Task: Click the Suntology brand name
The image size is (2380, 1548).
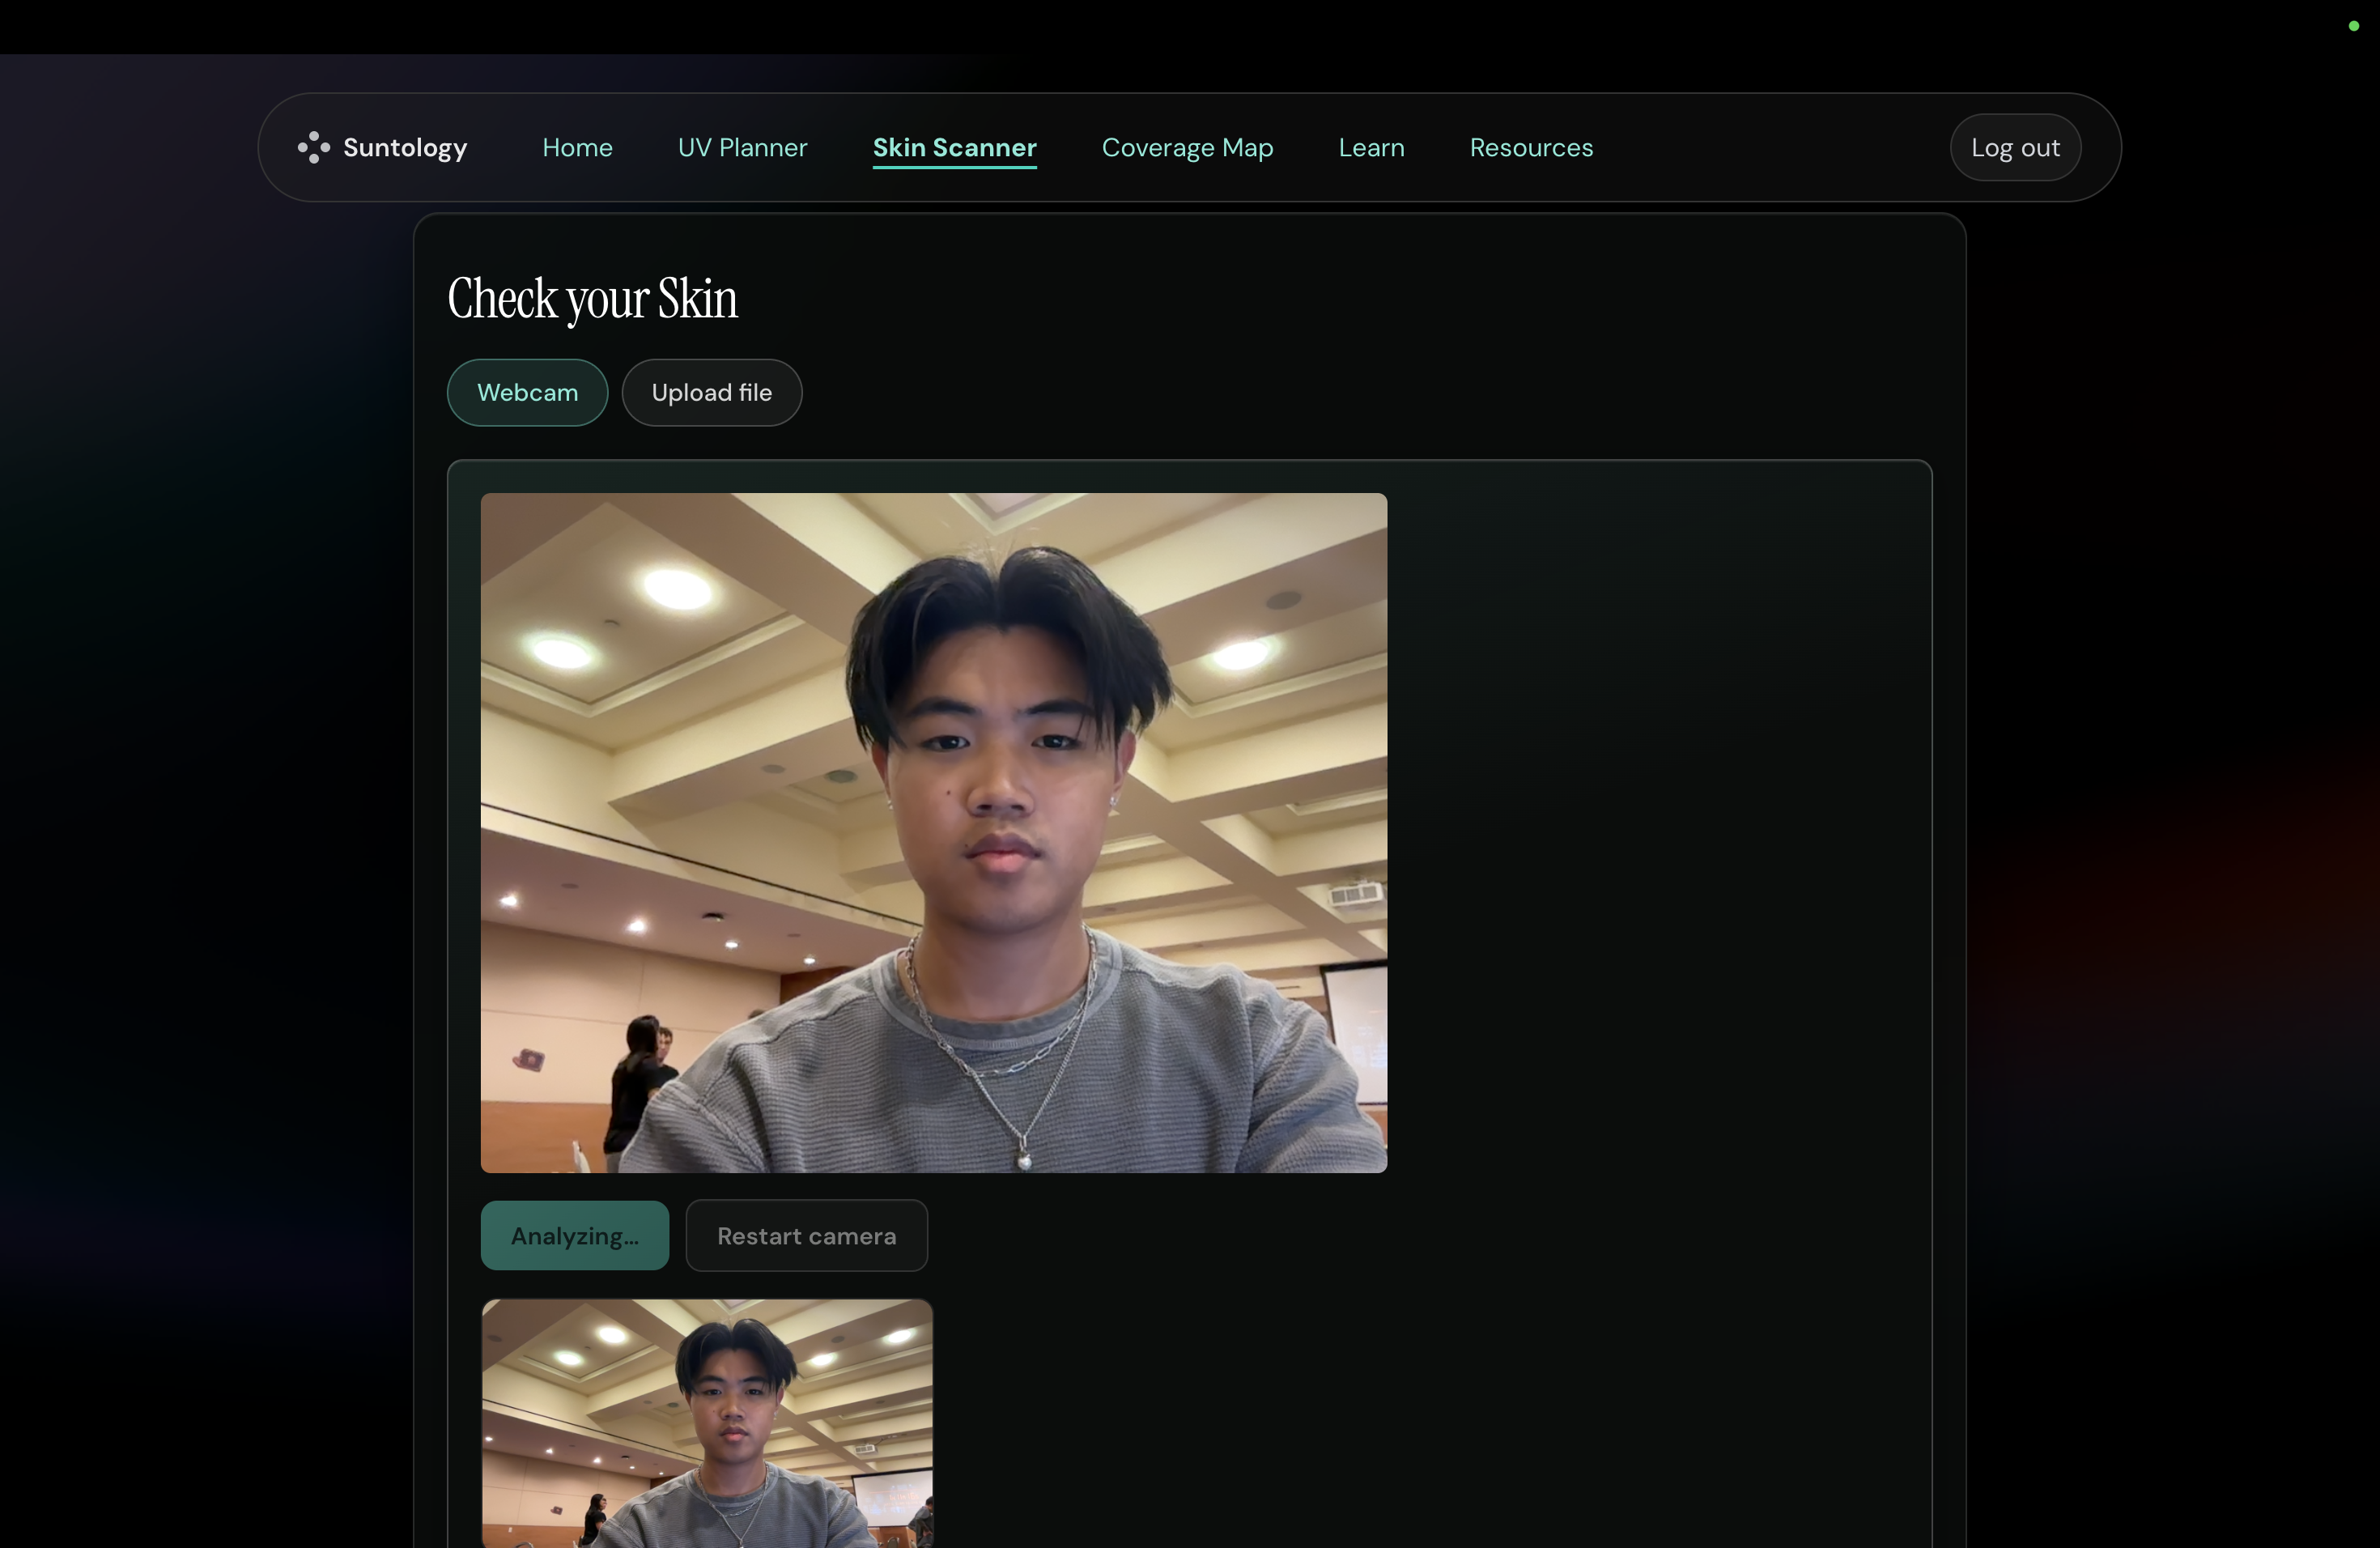Action: (404, 147)
